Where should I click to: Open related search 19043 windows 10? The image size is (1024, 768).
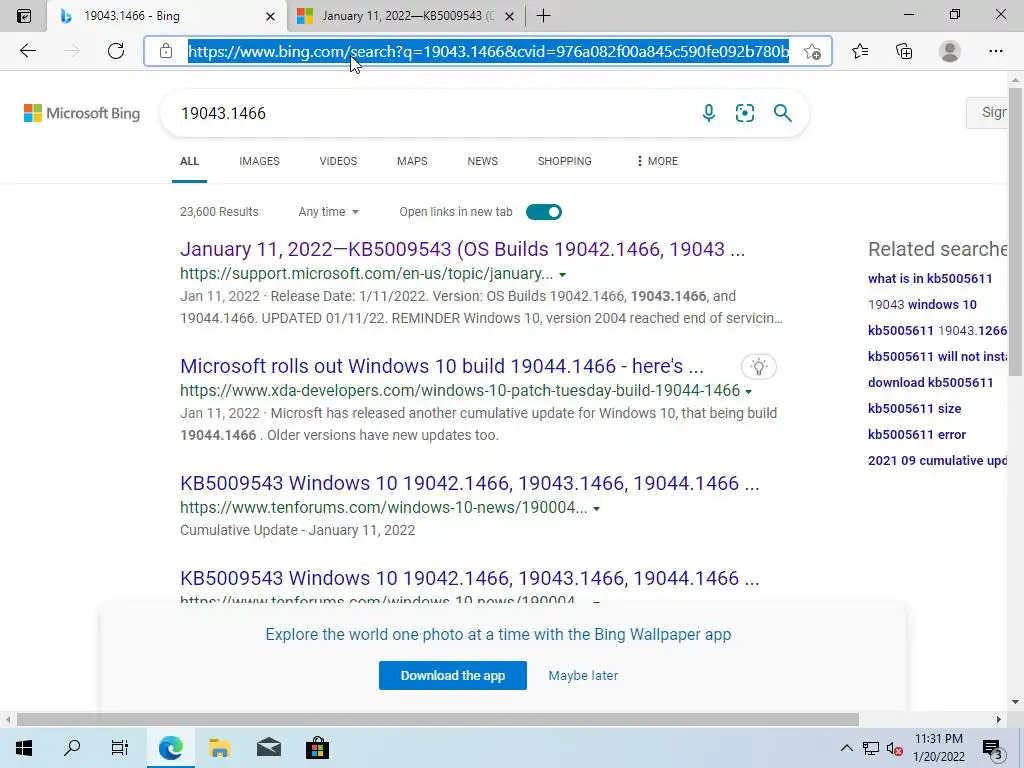coord(922,304)
